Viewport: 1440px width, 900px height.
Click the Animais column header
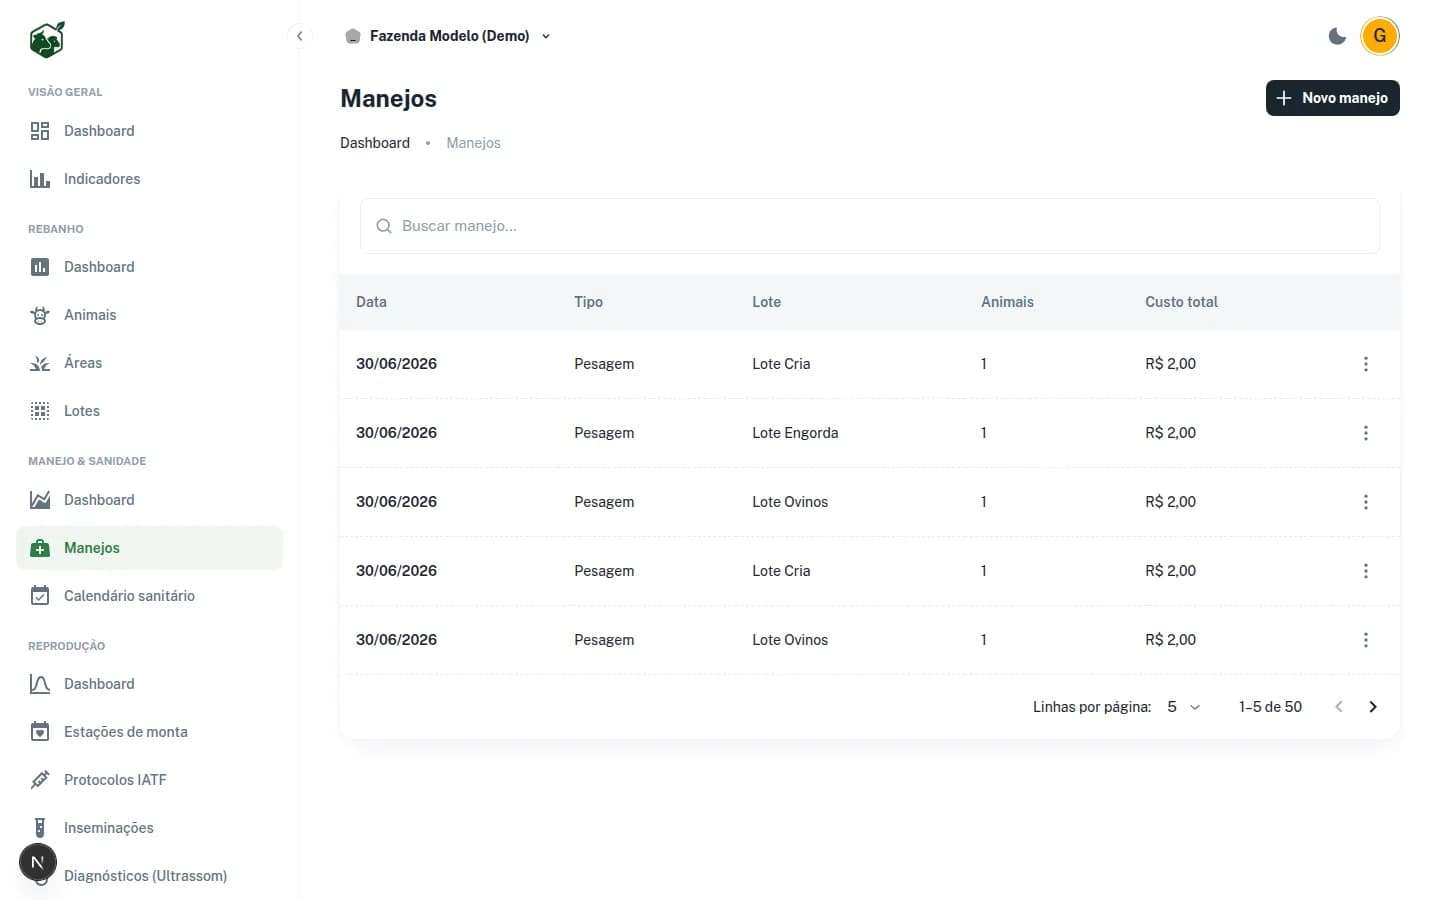1007,302
